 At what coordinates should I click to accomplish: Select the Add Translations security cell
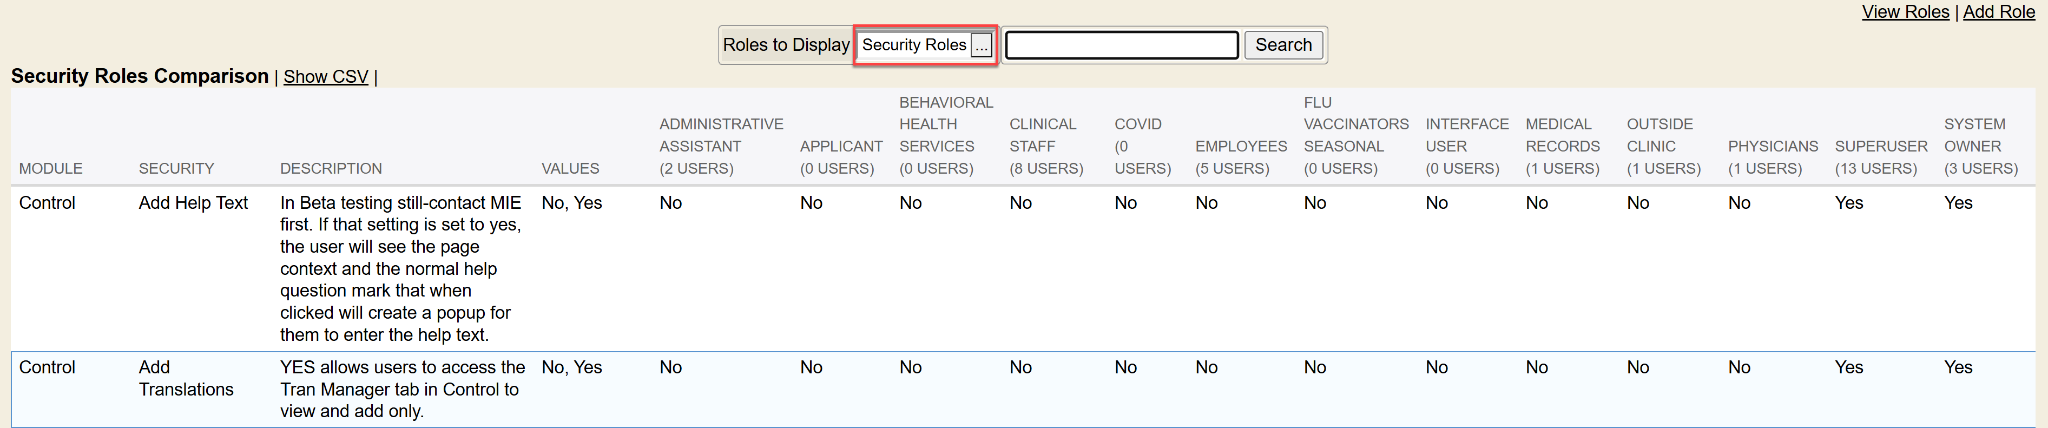point(185,378)
